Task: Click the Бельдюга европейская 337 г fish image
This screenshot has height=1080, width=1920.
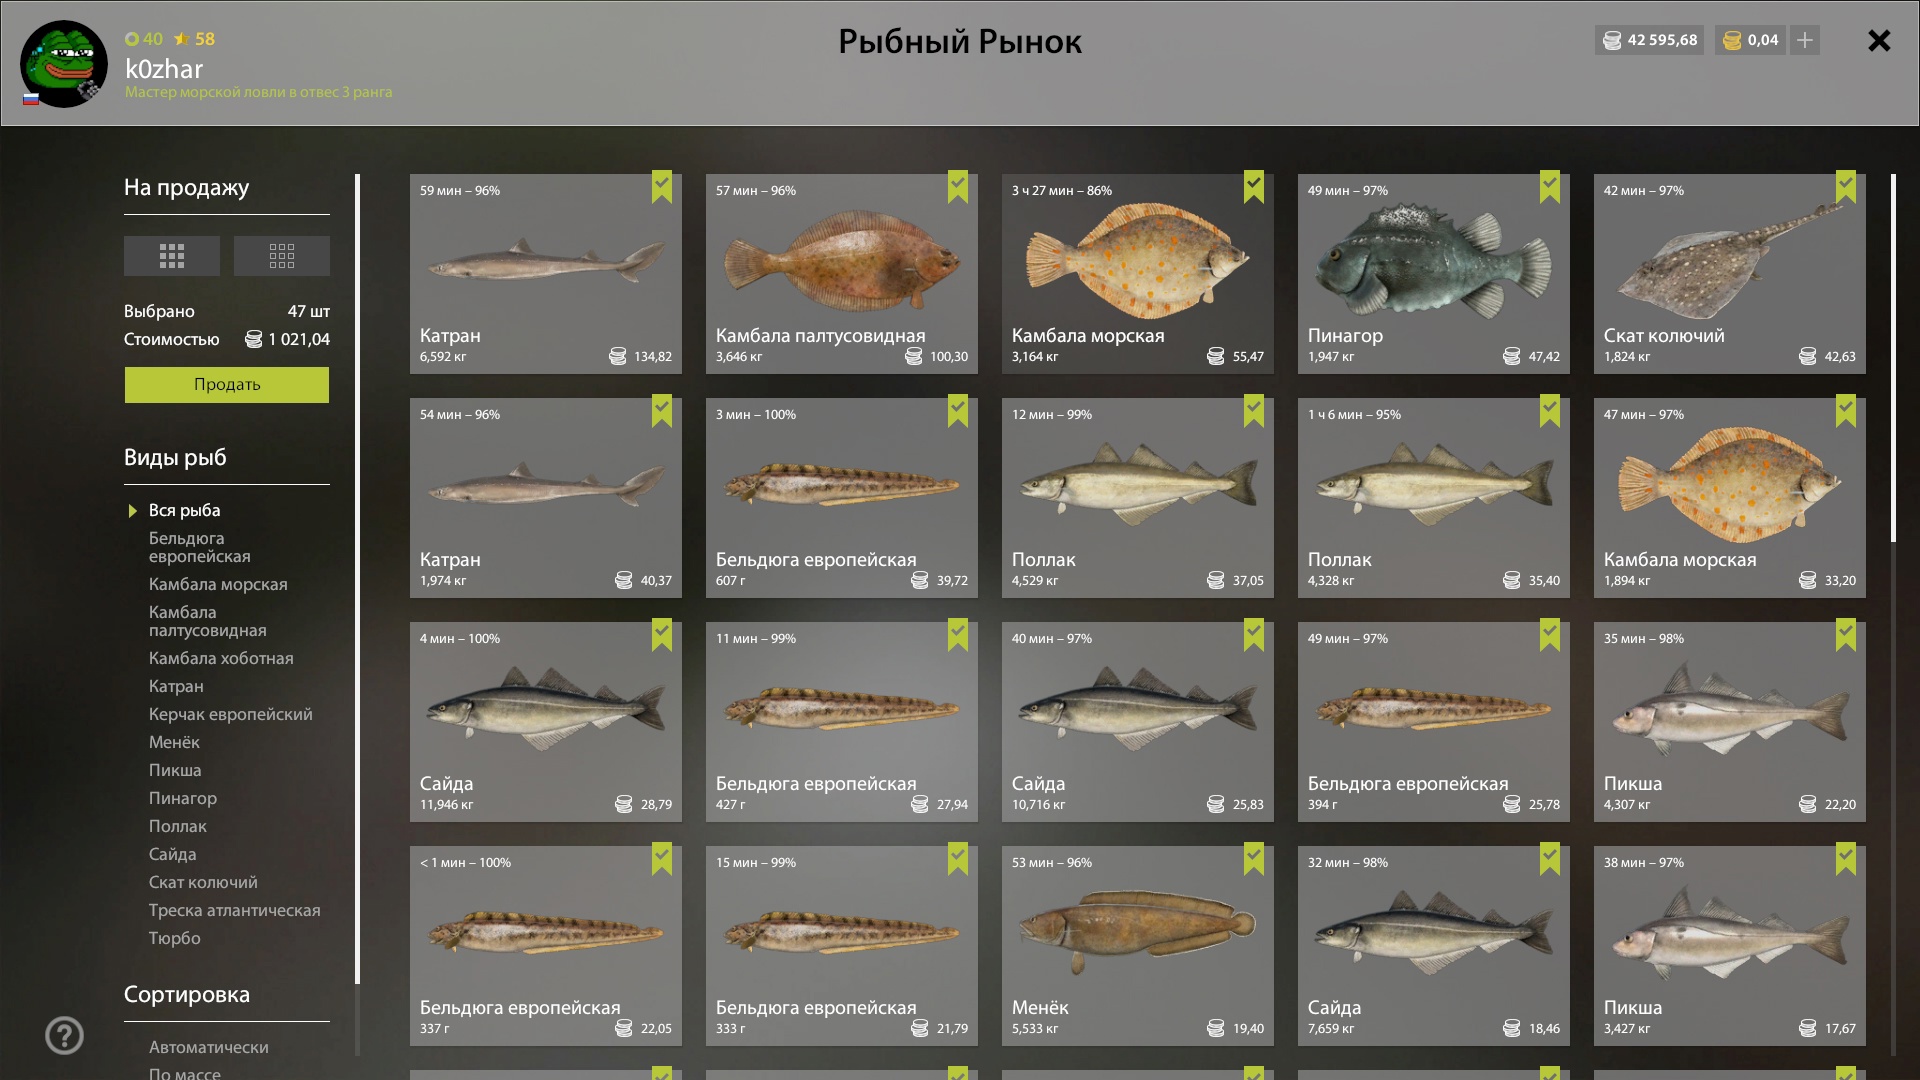Action: tap(546, 932)
